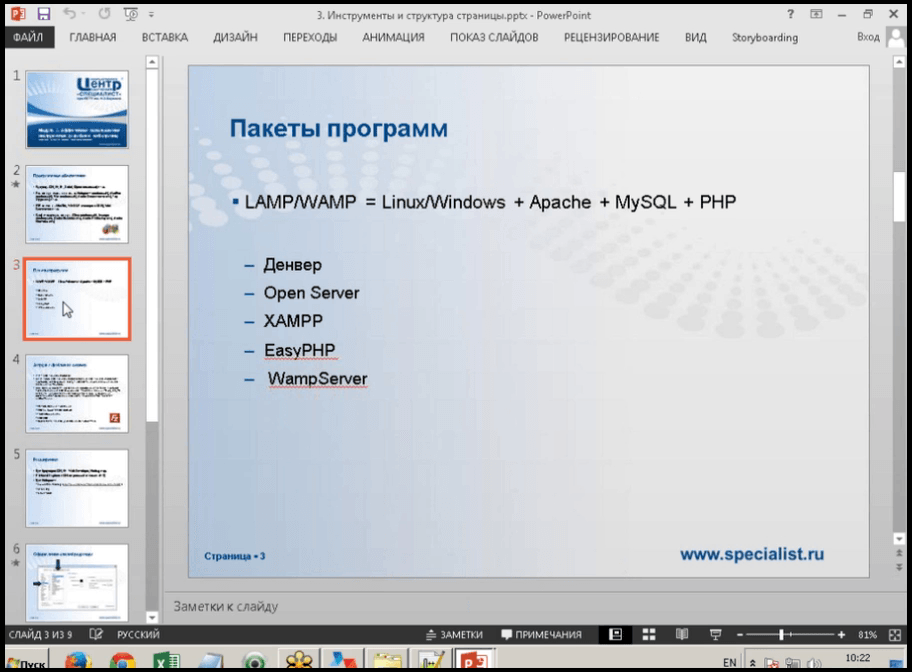Switch to the ВСТАВКА ribbon tab
This screenshot has height=672, width=912.
coord(165,37)
